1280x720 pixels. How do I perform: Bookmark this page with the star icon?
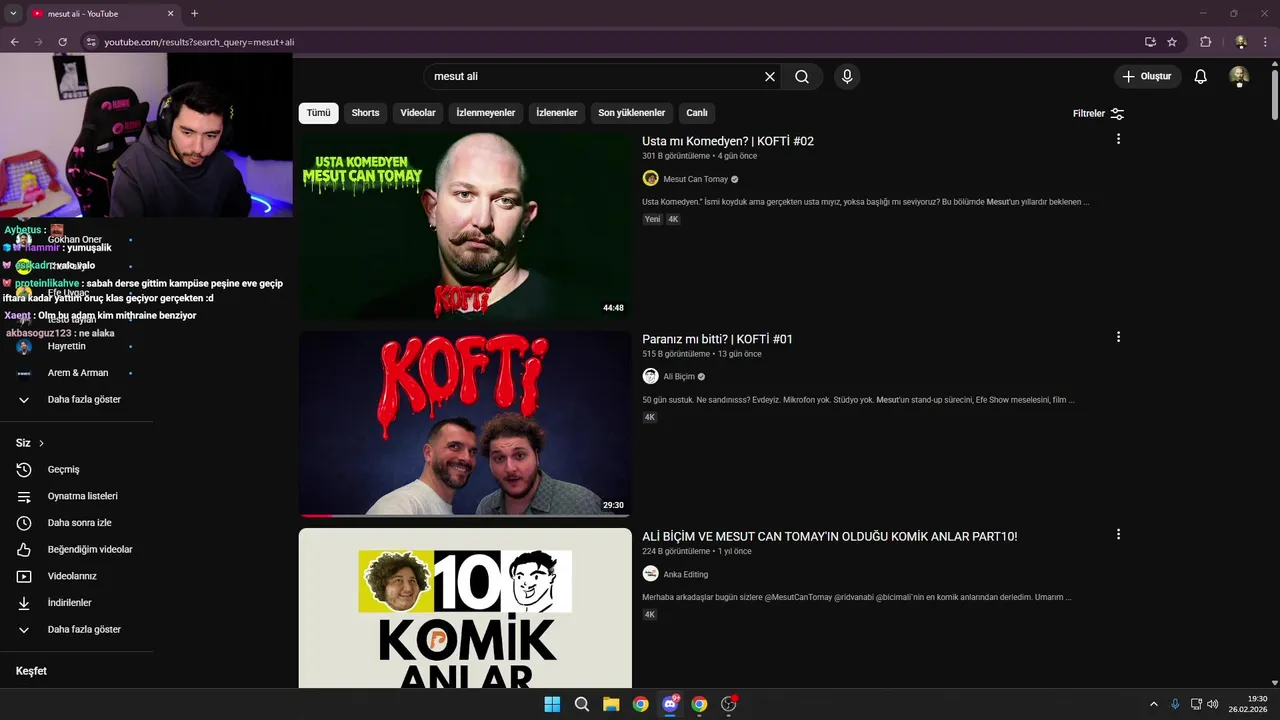tap(1172, 42)
